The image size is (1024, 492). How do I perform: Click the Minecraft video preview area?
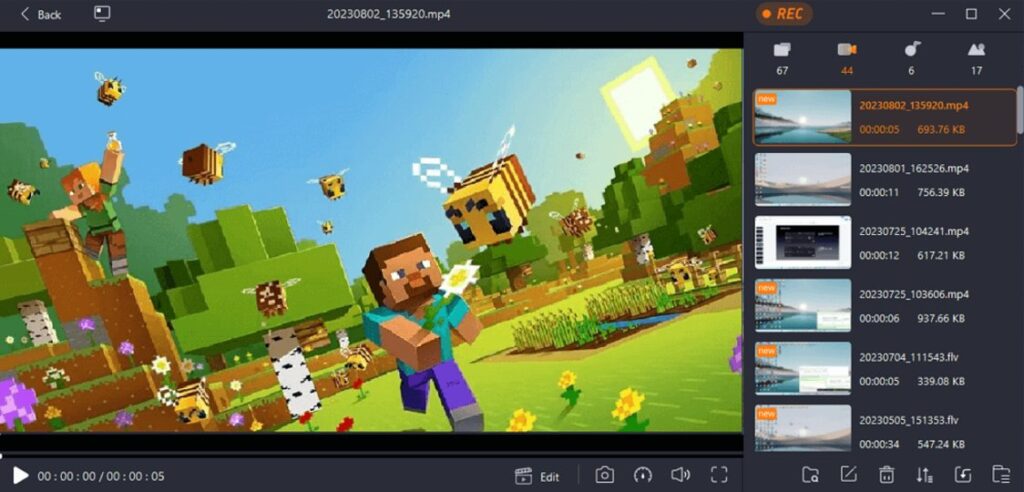tap(372, 240)
